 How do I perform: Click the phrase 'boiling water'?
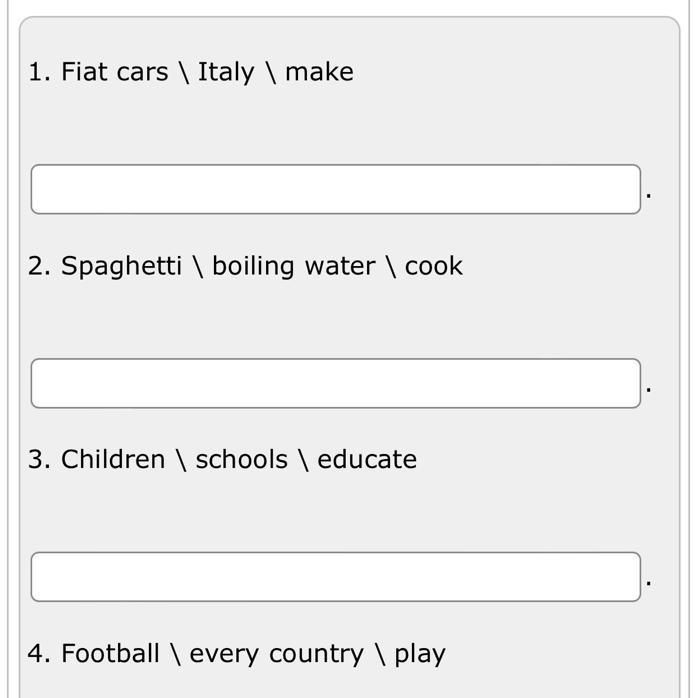(294, 266)
